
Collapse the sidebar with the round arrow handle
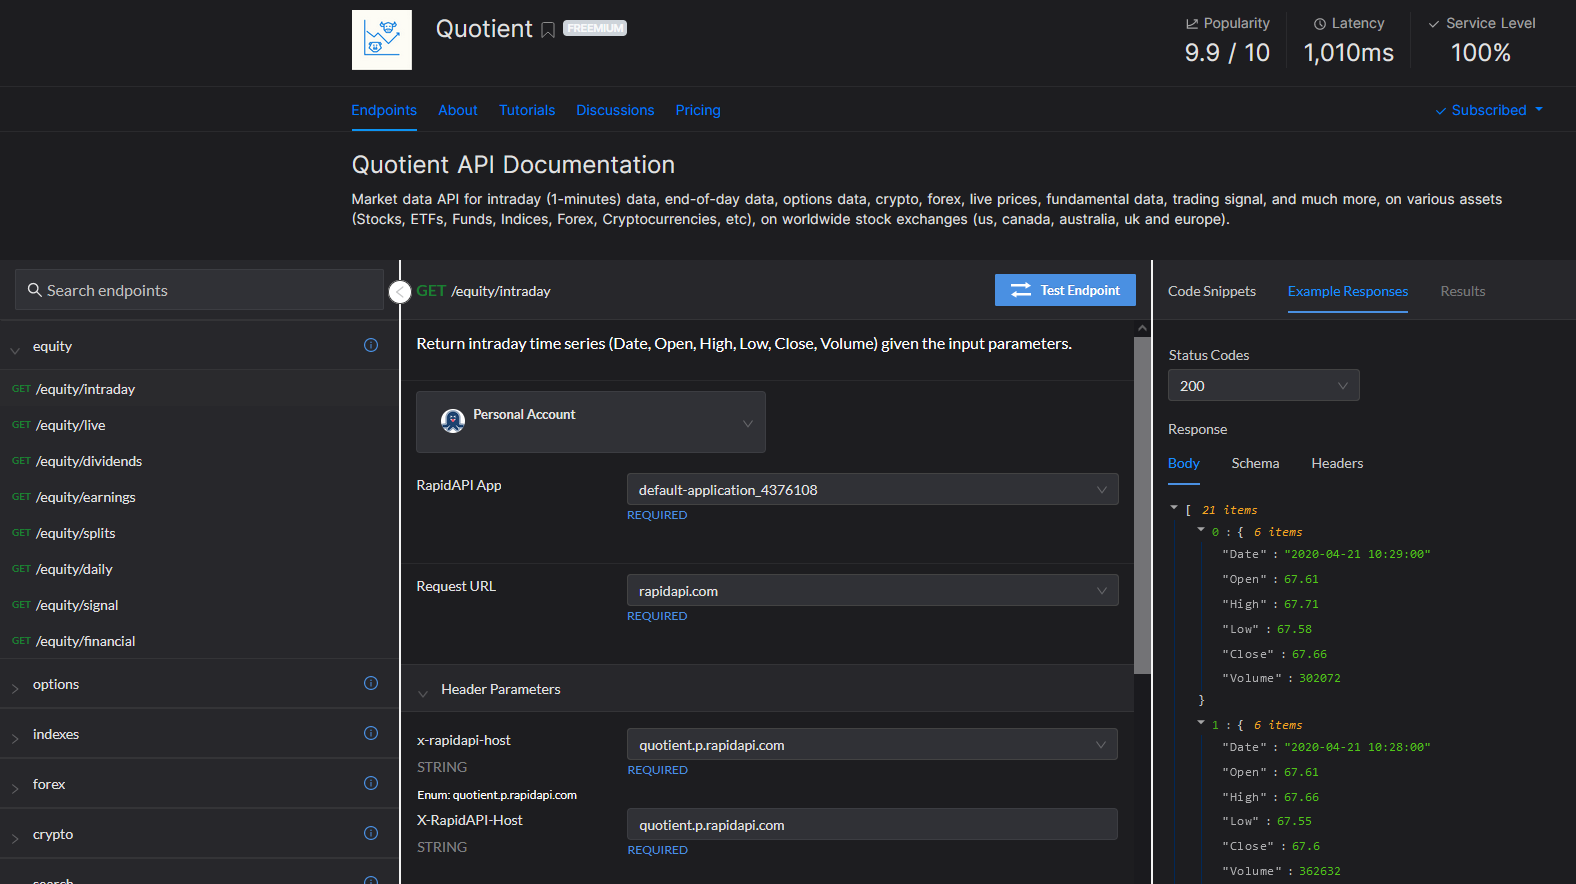(400, 291)
